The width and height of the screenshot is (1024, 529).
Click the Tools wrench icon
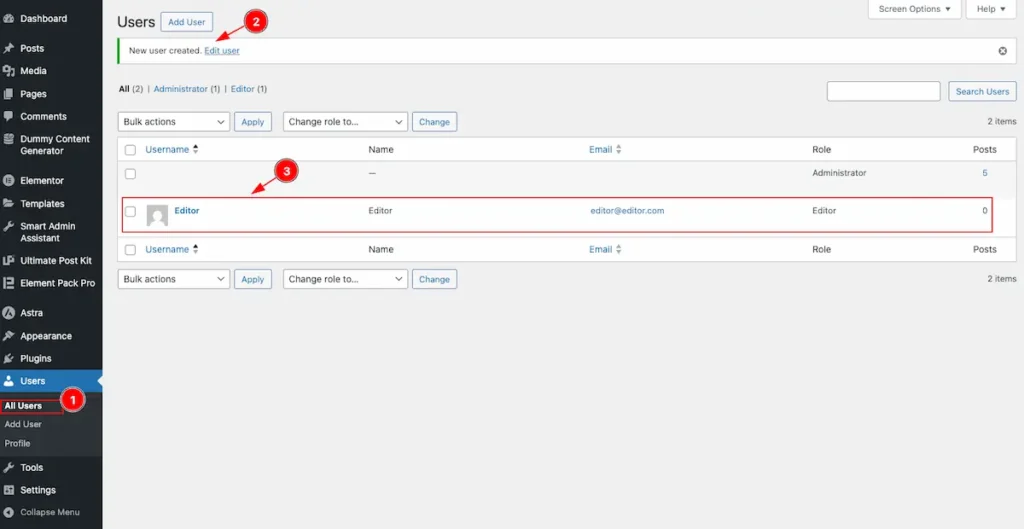pyautogui.click(x=8, y=468)
